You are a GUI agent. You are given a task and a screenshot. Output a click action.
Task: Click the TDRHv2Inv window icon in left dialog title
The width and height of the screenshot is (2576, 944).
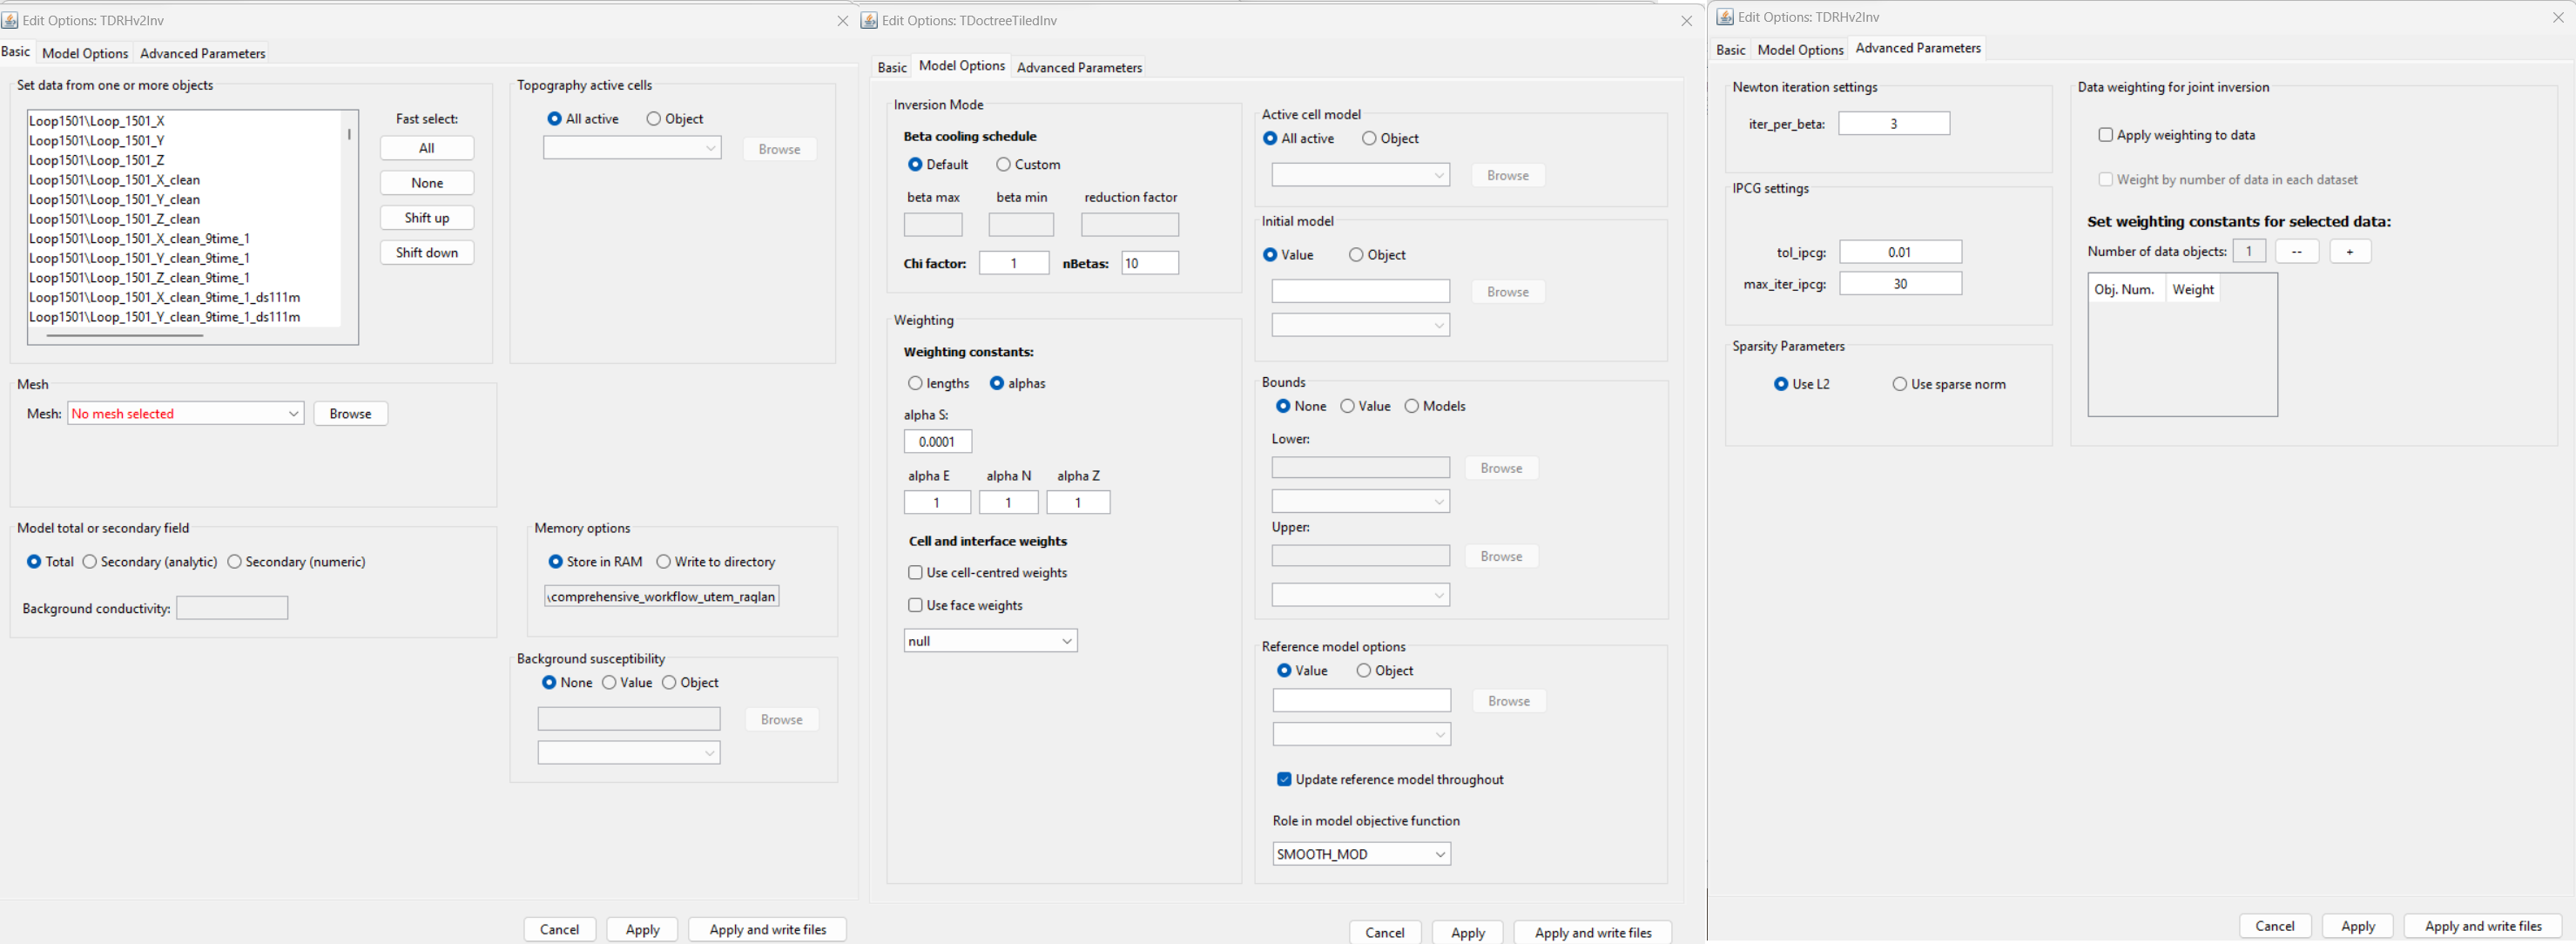pyautogui.click(x=10, y=20)
